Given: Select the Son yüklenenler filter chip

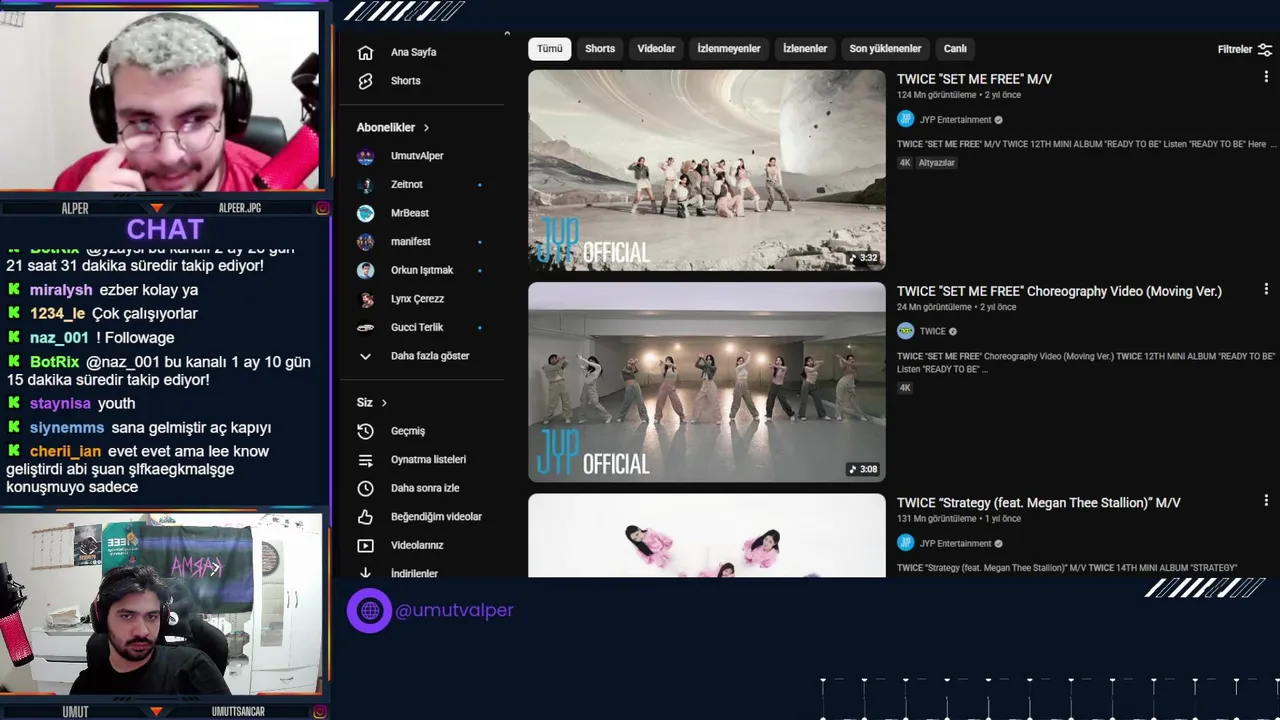Looking at the screenshot, I should 885,49.
